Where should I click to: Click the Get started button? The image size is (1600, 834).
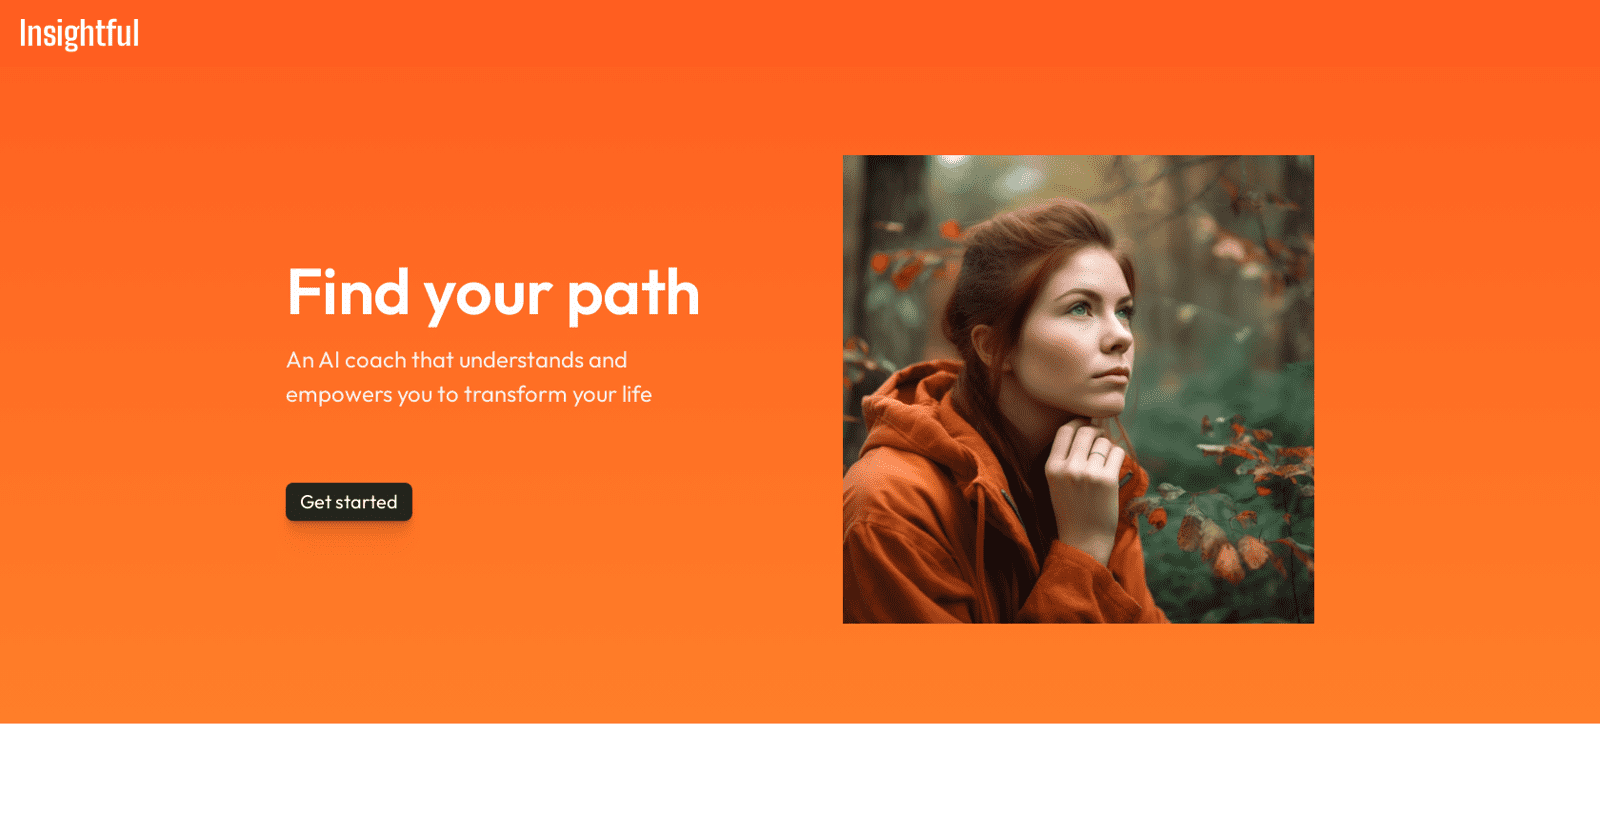click(x=349, y=502)
